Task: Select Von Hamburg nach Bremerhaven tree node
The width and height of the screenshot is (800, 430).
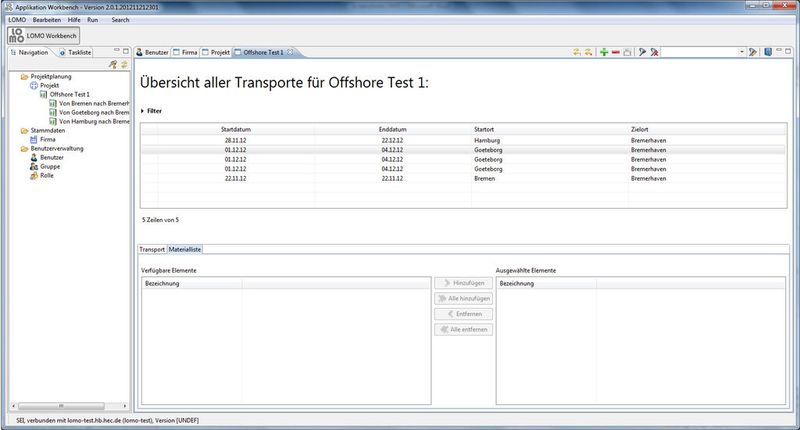Action: (93, 121)
